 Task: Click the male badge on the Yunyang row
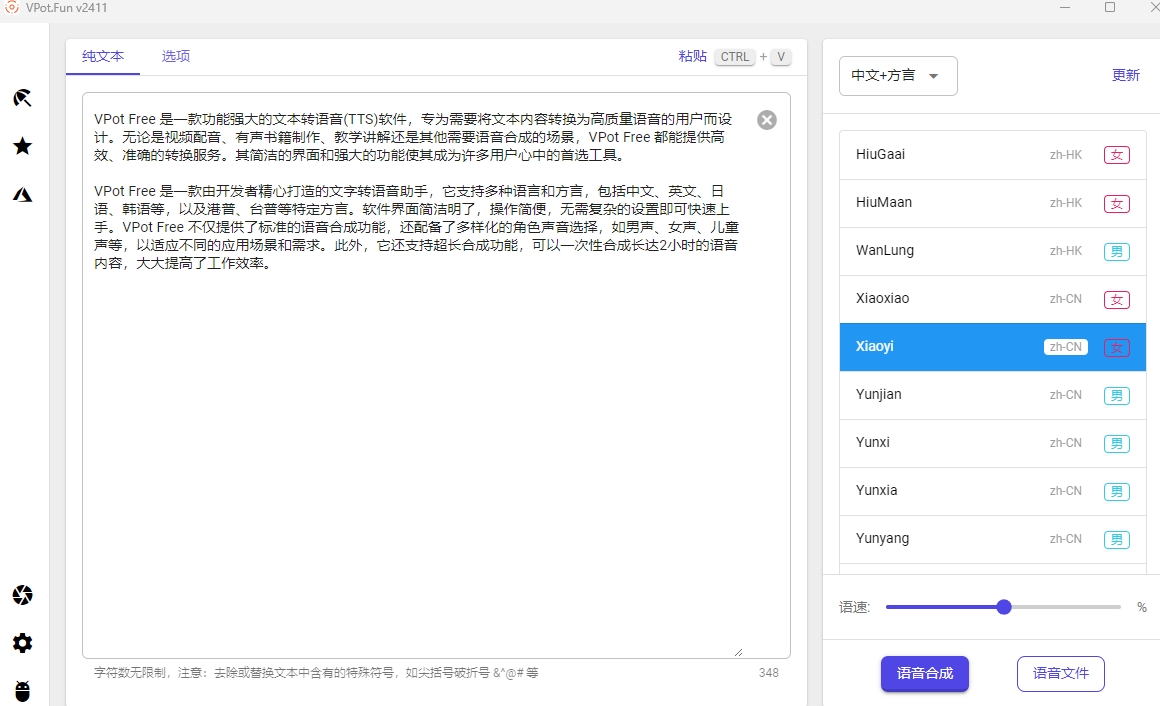[x=1116, y=539]
